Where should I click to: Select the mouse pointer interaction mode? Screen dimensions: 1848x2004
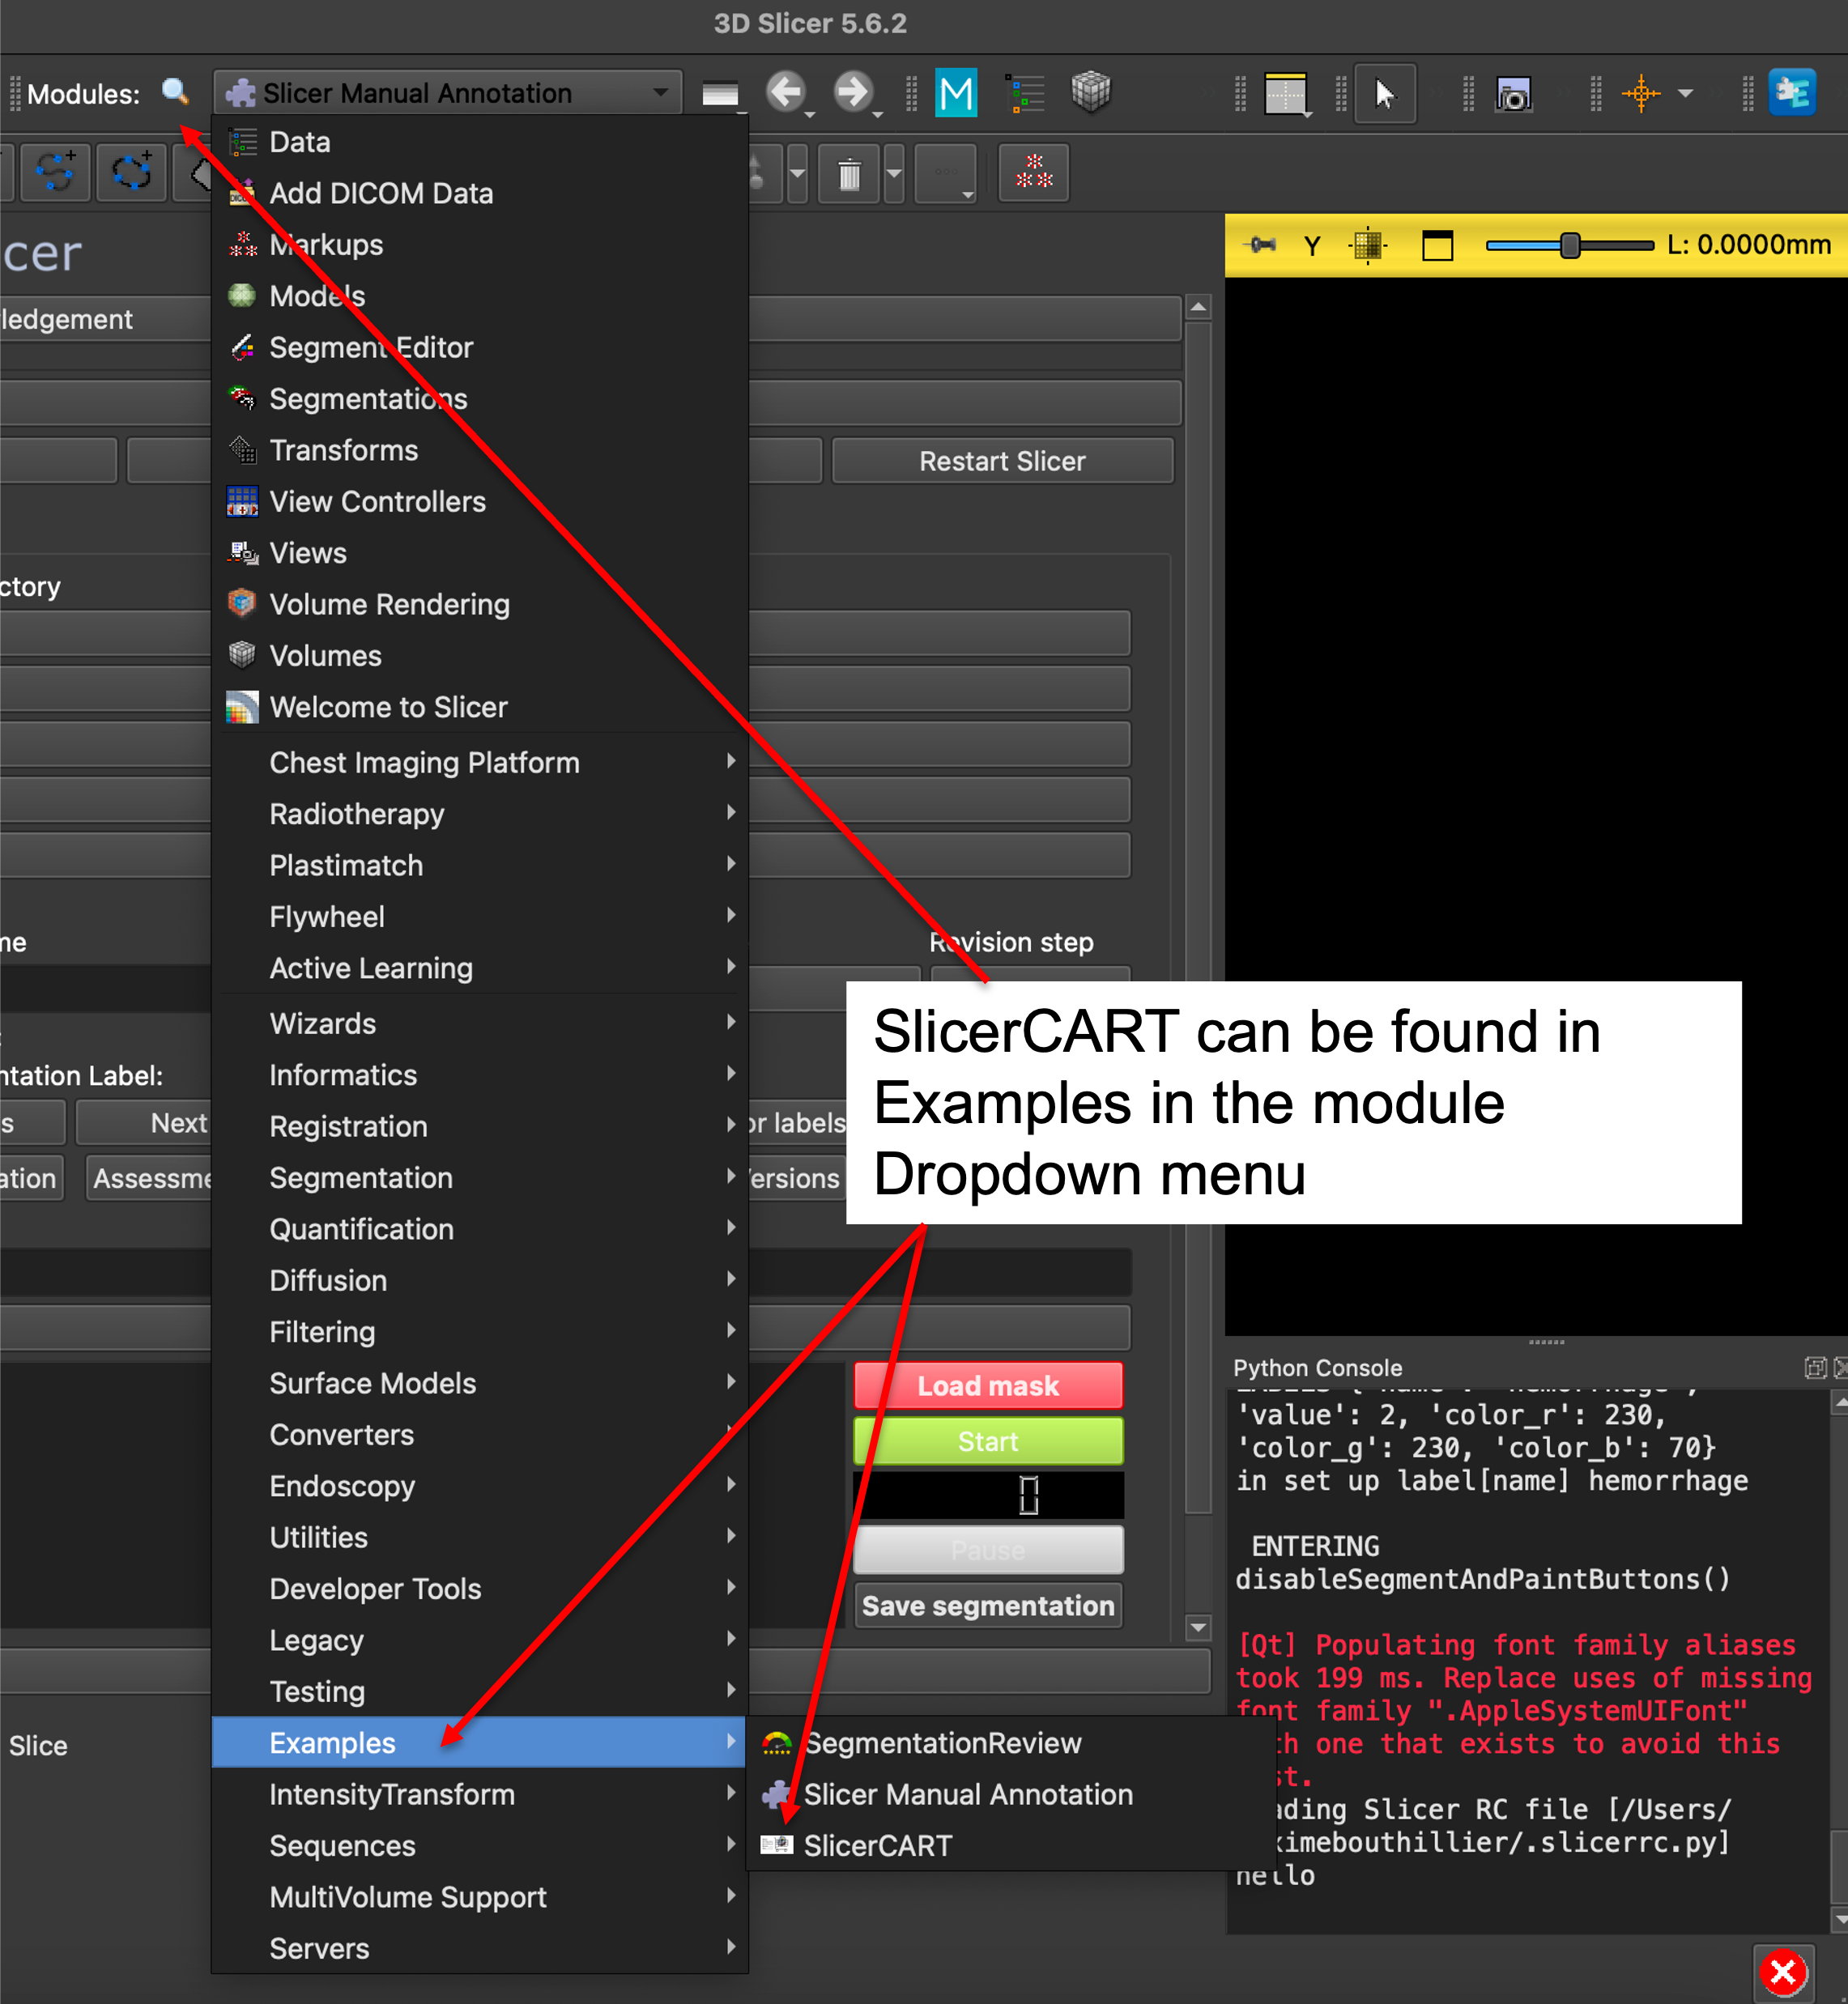(1384, 94)
